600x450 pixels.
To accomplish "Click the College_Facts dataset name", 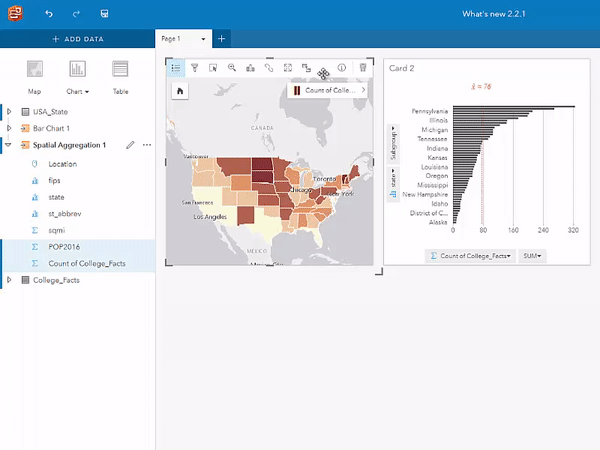I will pyautogui.click(x=56, y=280).
